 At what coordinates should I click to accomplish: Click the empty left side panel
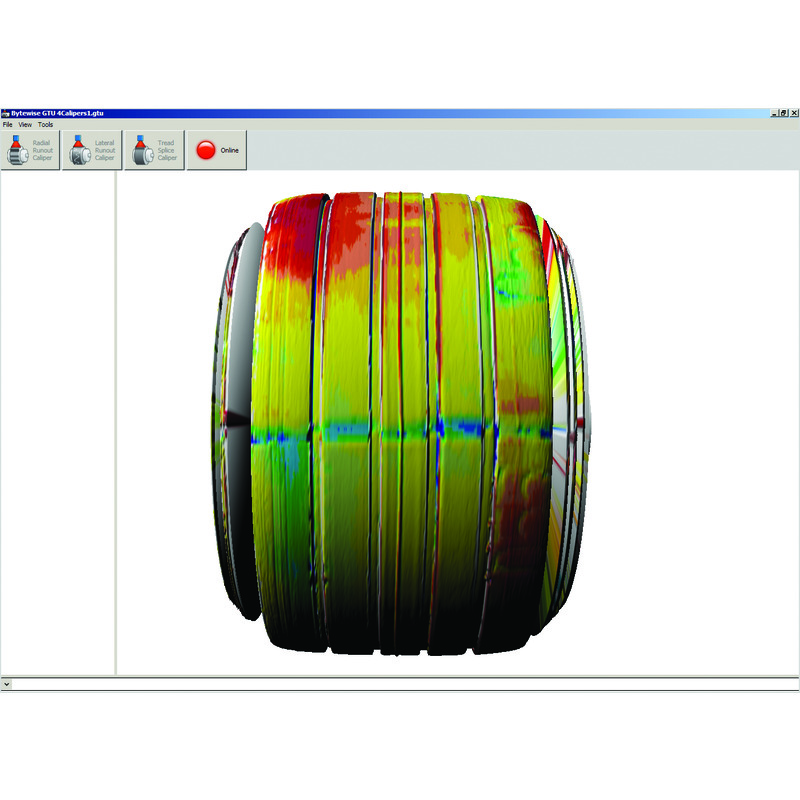click(57, 420)
